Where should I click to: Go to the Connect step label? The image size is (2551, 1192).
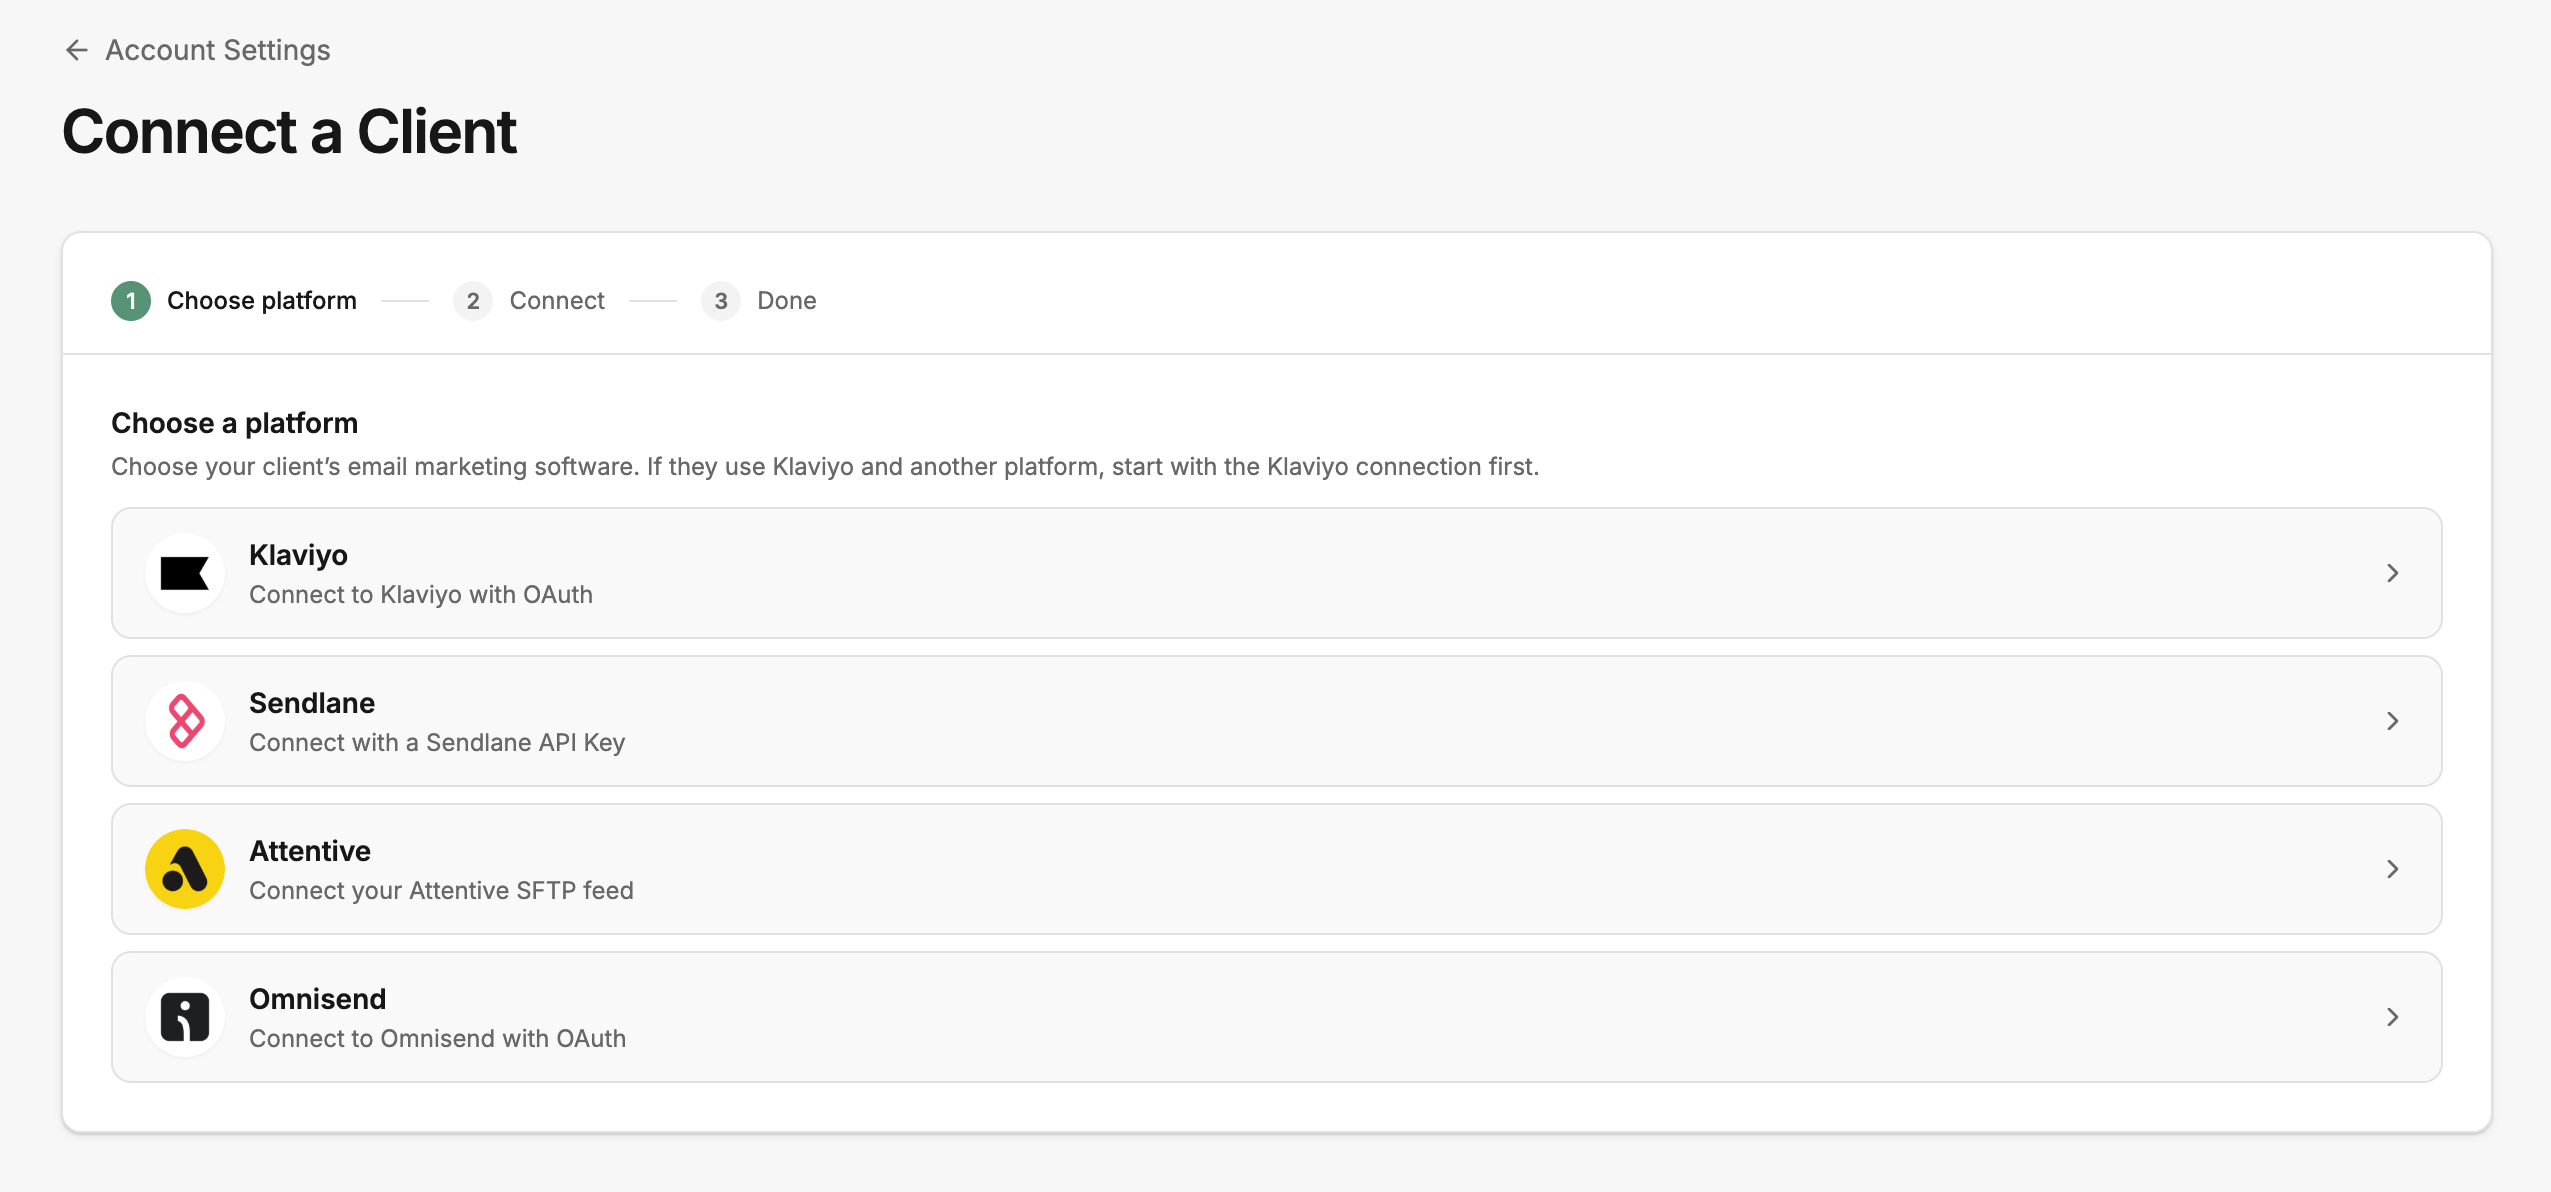[557, 301]
